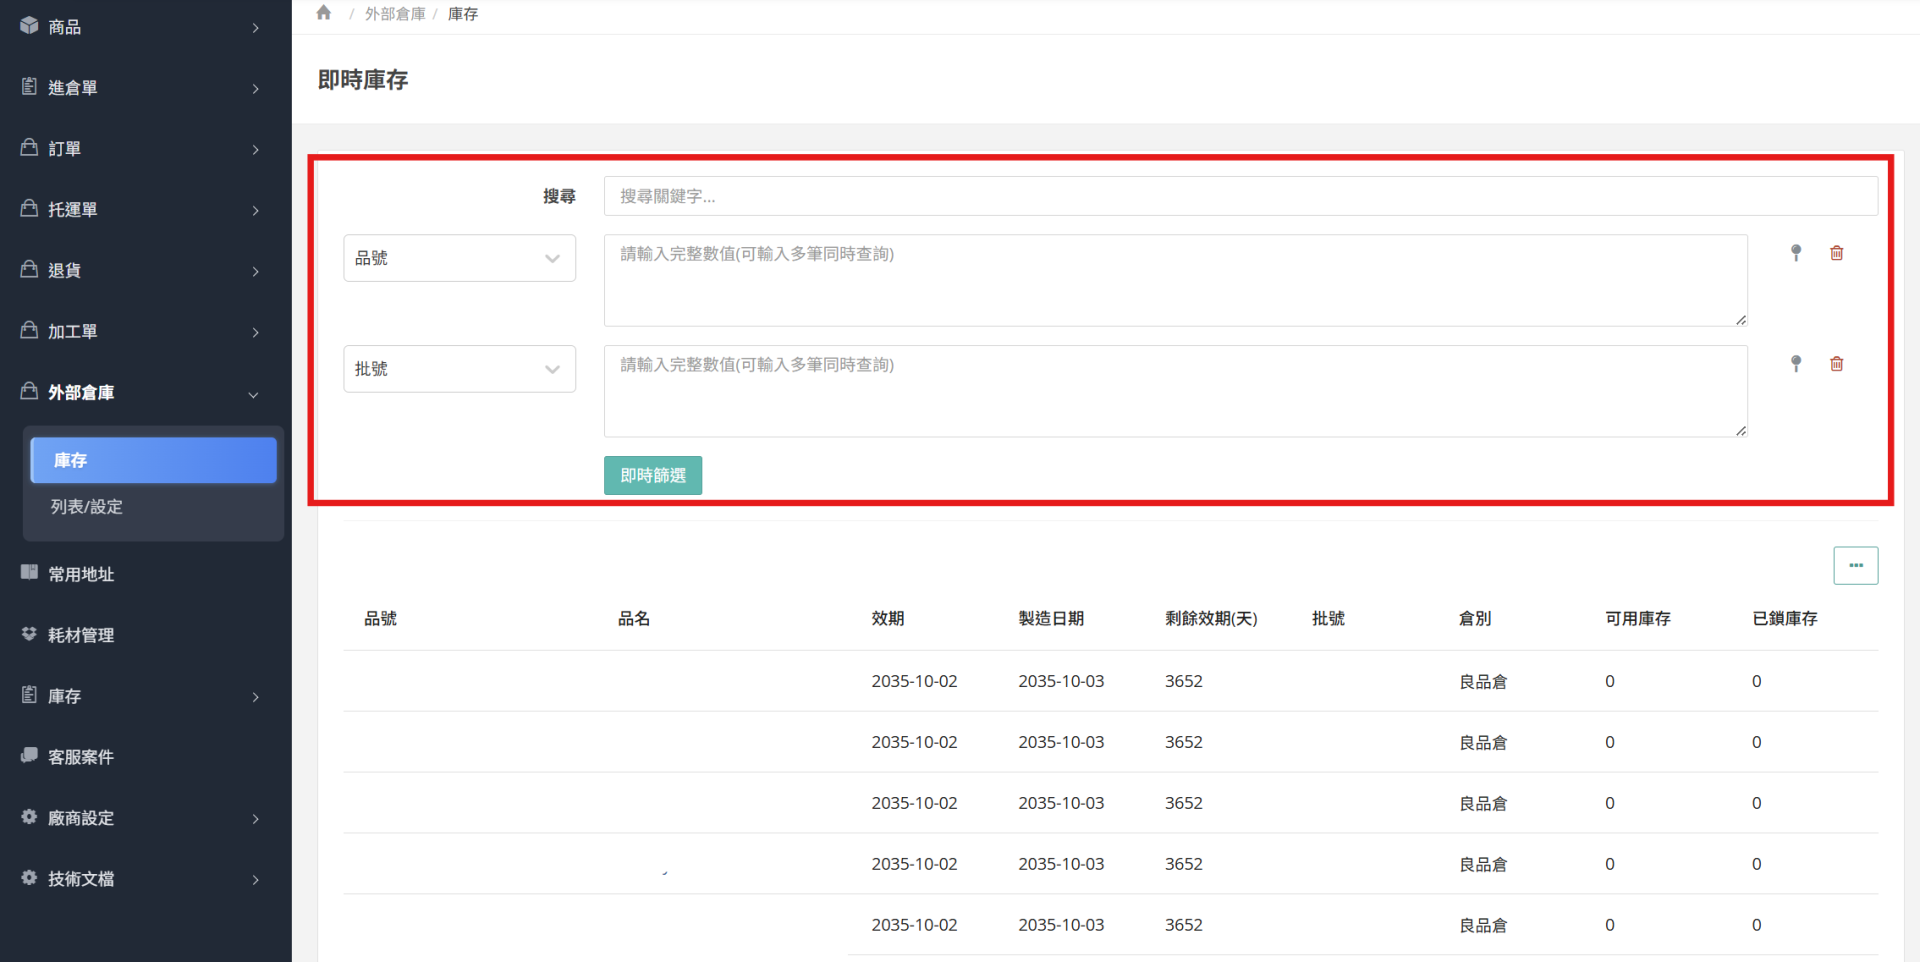This screenshot has width=1920, height=962.
Task: Expand the 訂單 sidebar menu
Action: (x=140, y=149)
